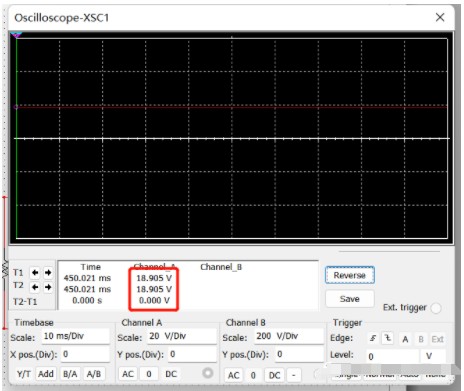Enable AC coupling for Channel A

pos(128,374)
